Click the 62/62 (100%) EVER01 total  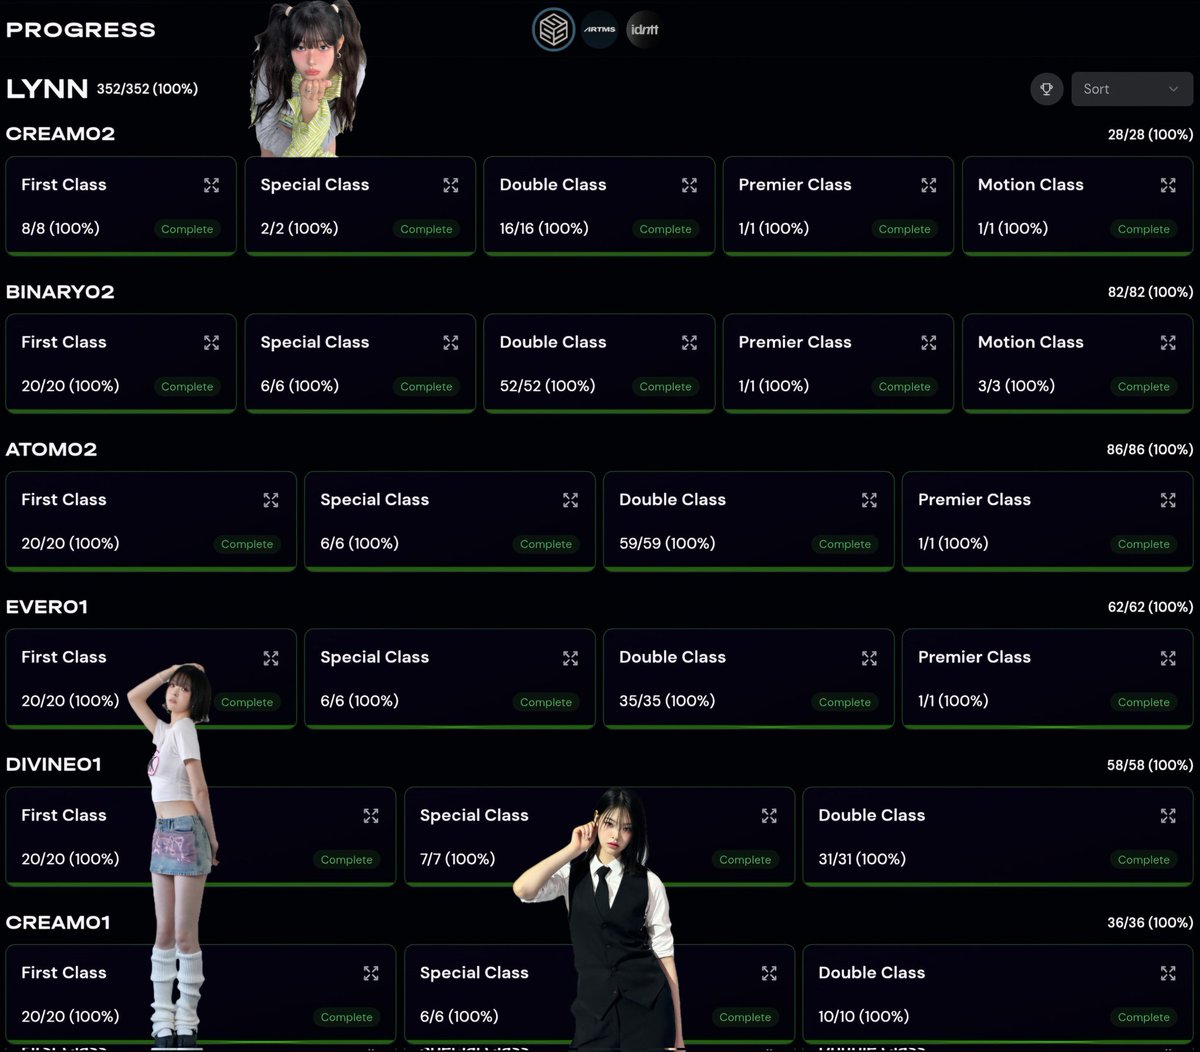[1150, 607]
